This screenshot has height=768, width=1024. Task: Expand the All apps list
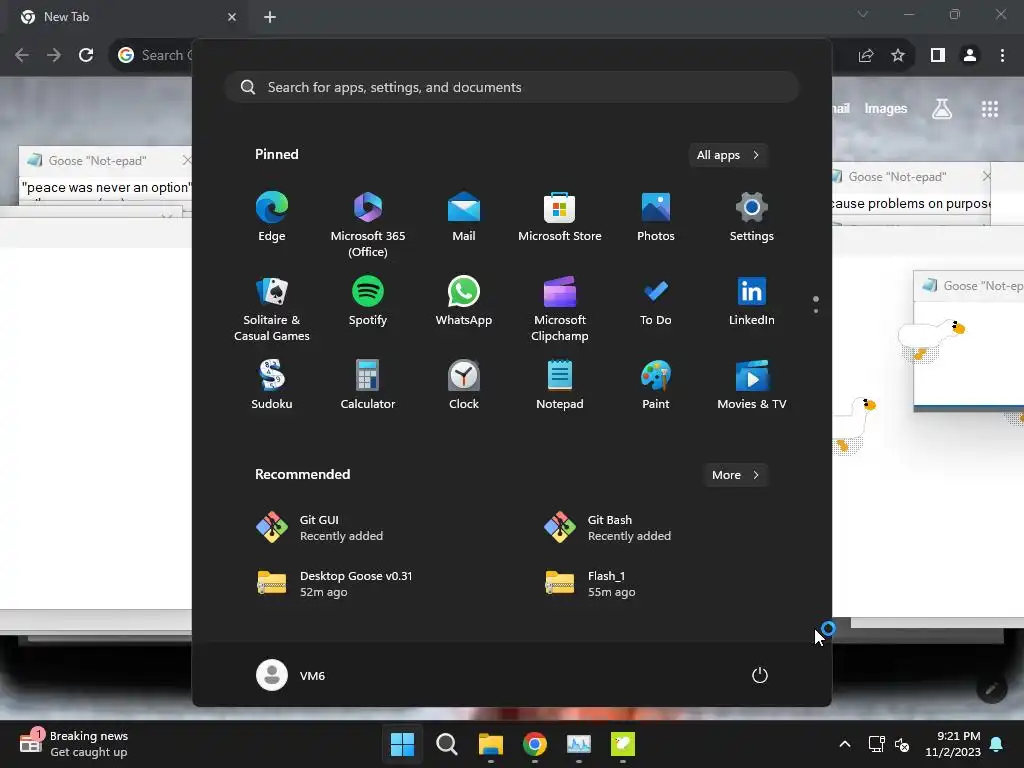coord(728,155)
